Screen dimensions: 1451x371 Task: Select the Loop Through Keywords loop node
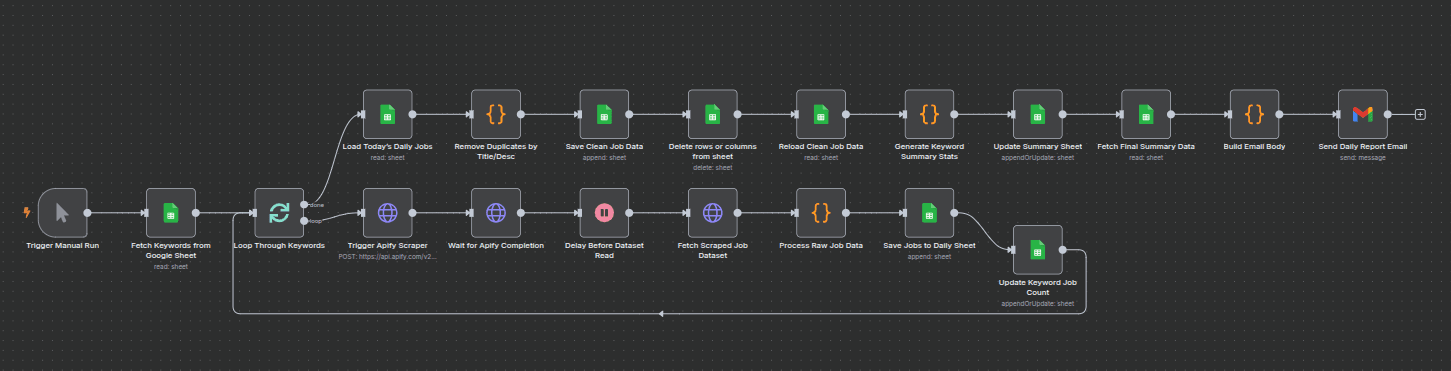pos(279,212)
